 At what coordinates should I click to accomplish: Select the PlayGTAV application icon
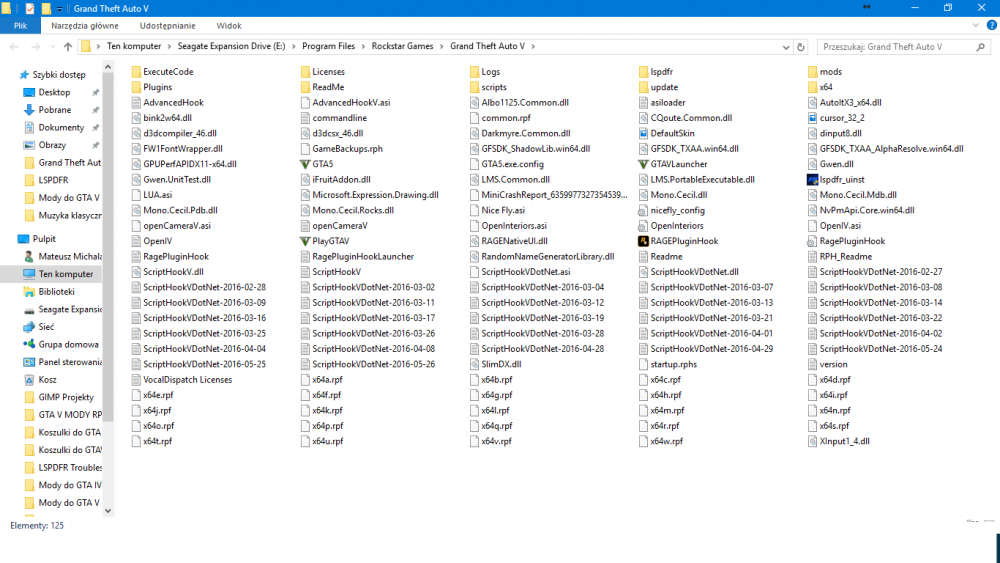pyautogui.click(x=305, y=241)
